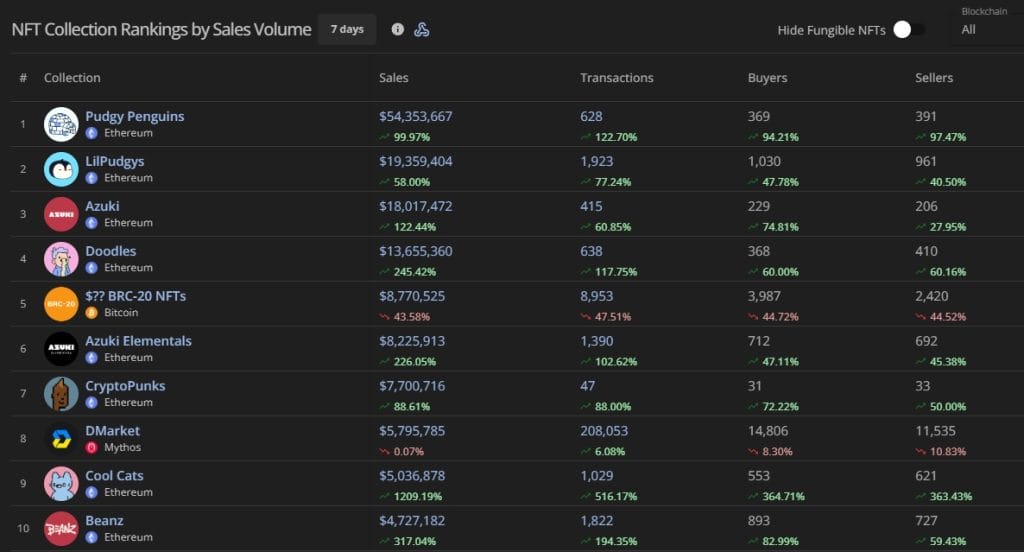Click the CryptoPunks collection avatar

tap(61, 394)
